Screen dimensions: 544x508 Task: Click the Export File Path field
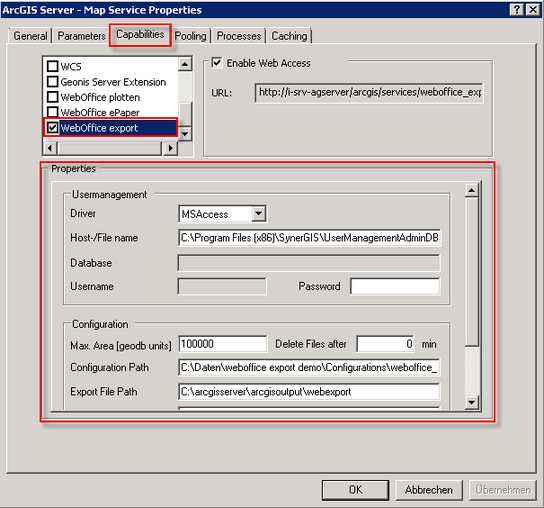click(x=309, y=392)
